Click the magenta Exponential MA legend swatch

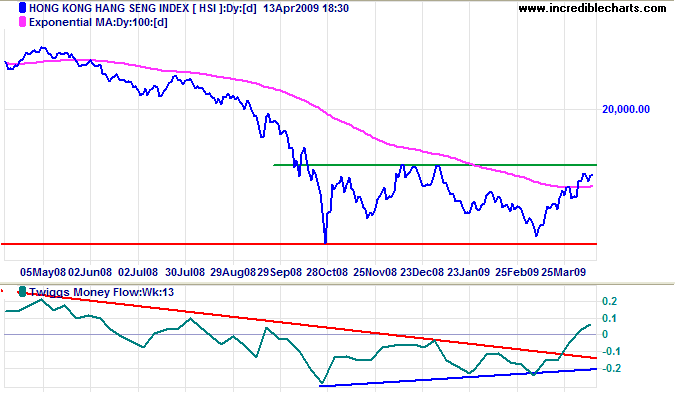click(22, 22)
